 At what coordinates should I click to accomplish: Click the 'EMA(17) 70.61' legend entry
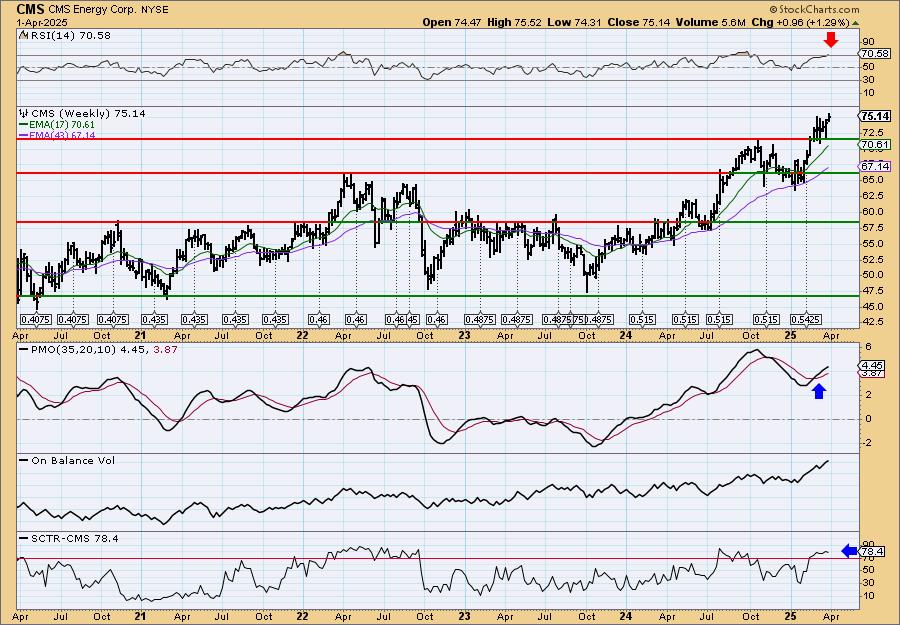tap(63, 125)
